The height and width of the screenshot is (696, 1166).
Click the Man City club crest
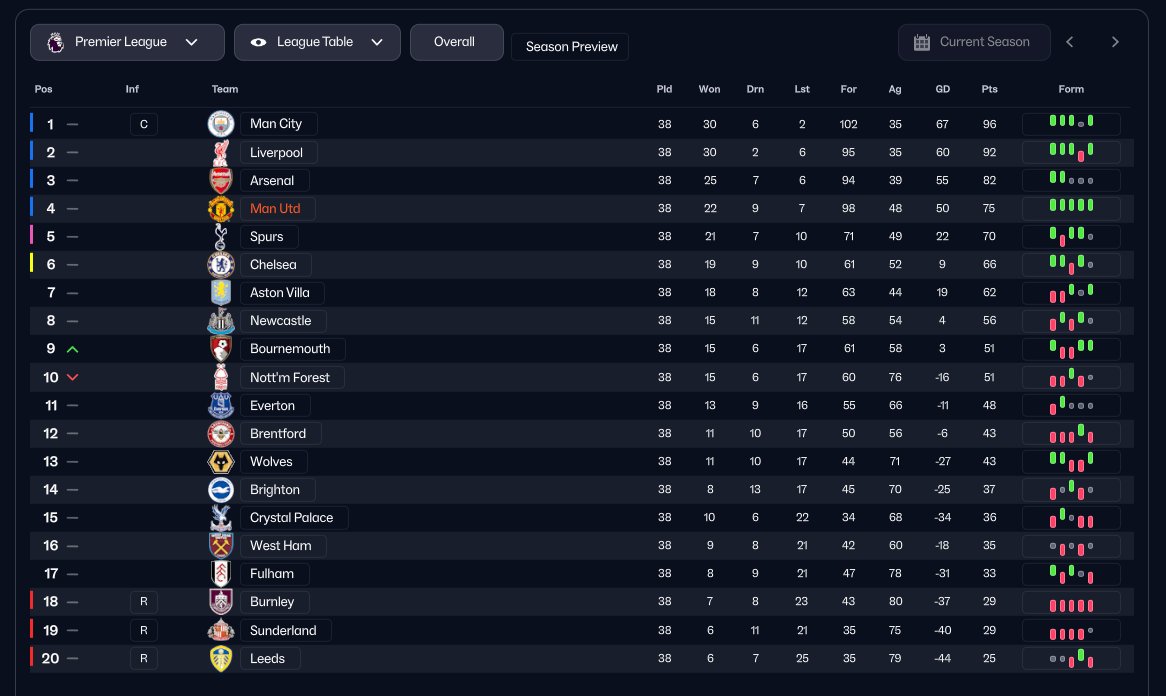coord(221,124)
